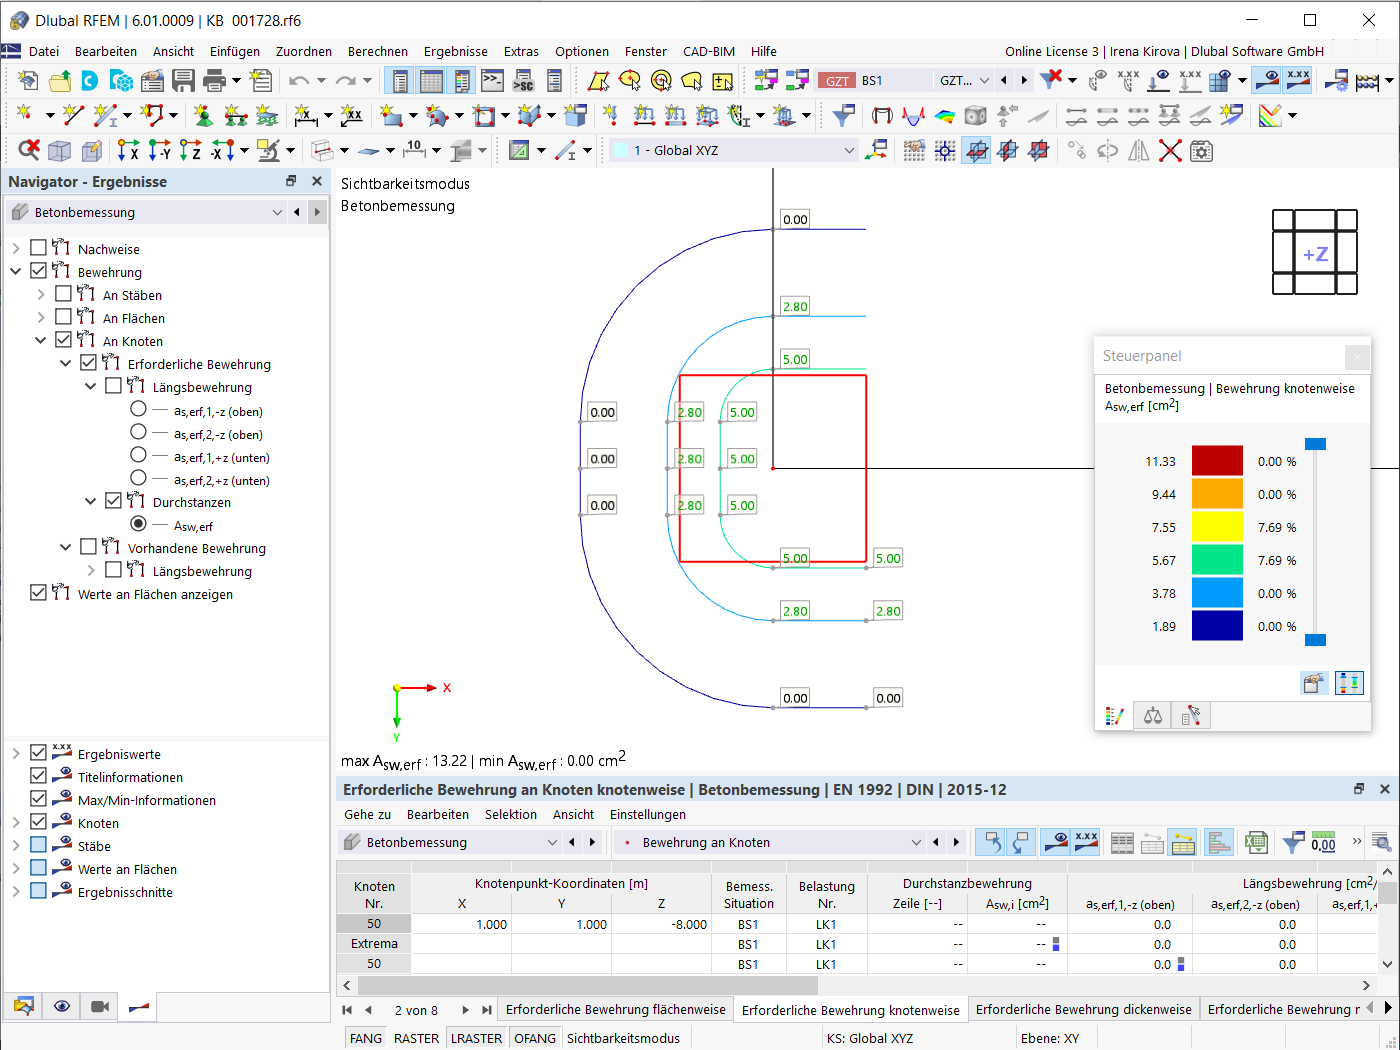The image size is (1400, 1050).
Task: Click the red 11.33 color swatch
Action: coord(1217,461)
